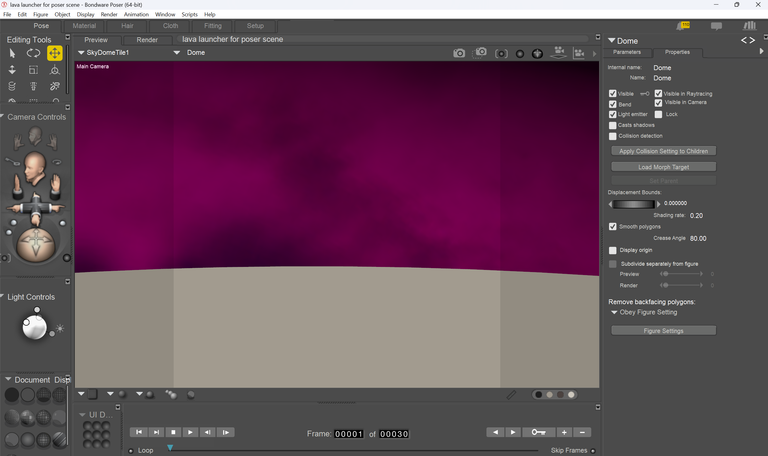Click the large head select camera control
The image size is (768, 456).
point(34,168)
